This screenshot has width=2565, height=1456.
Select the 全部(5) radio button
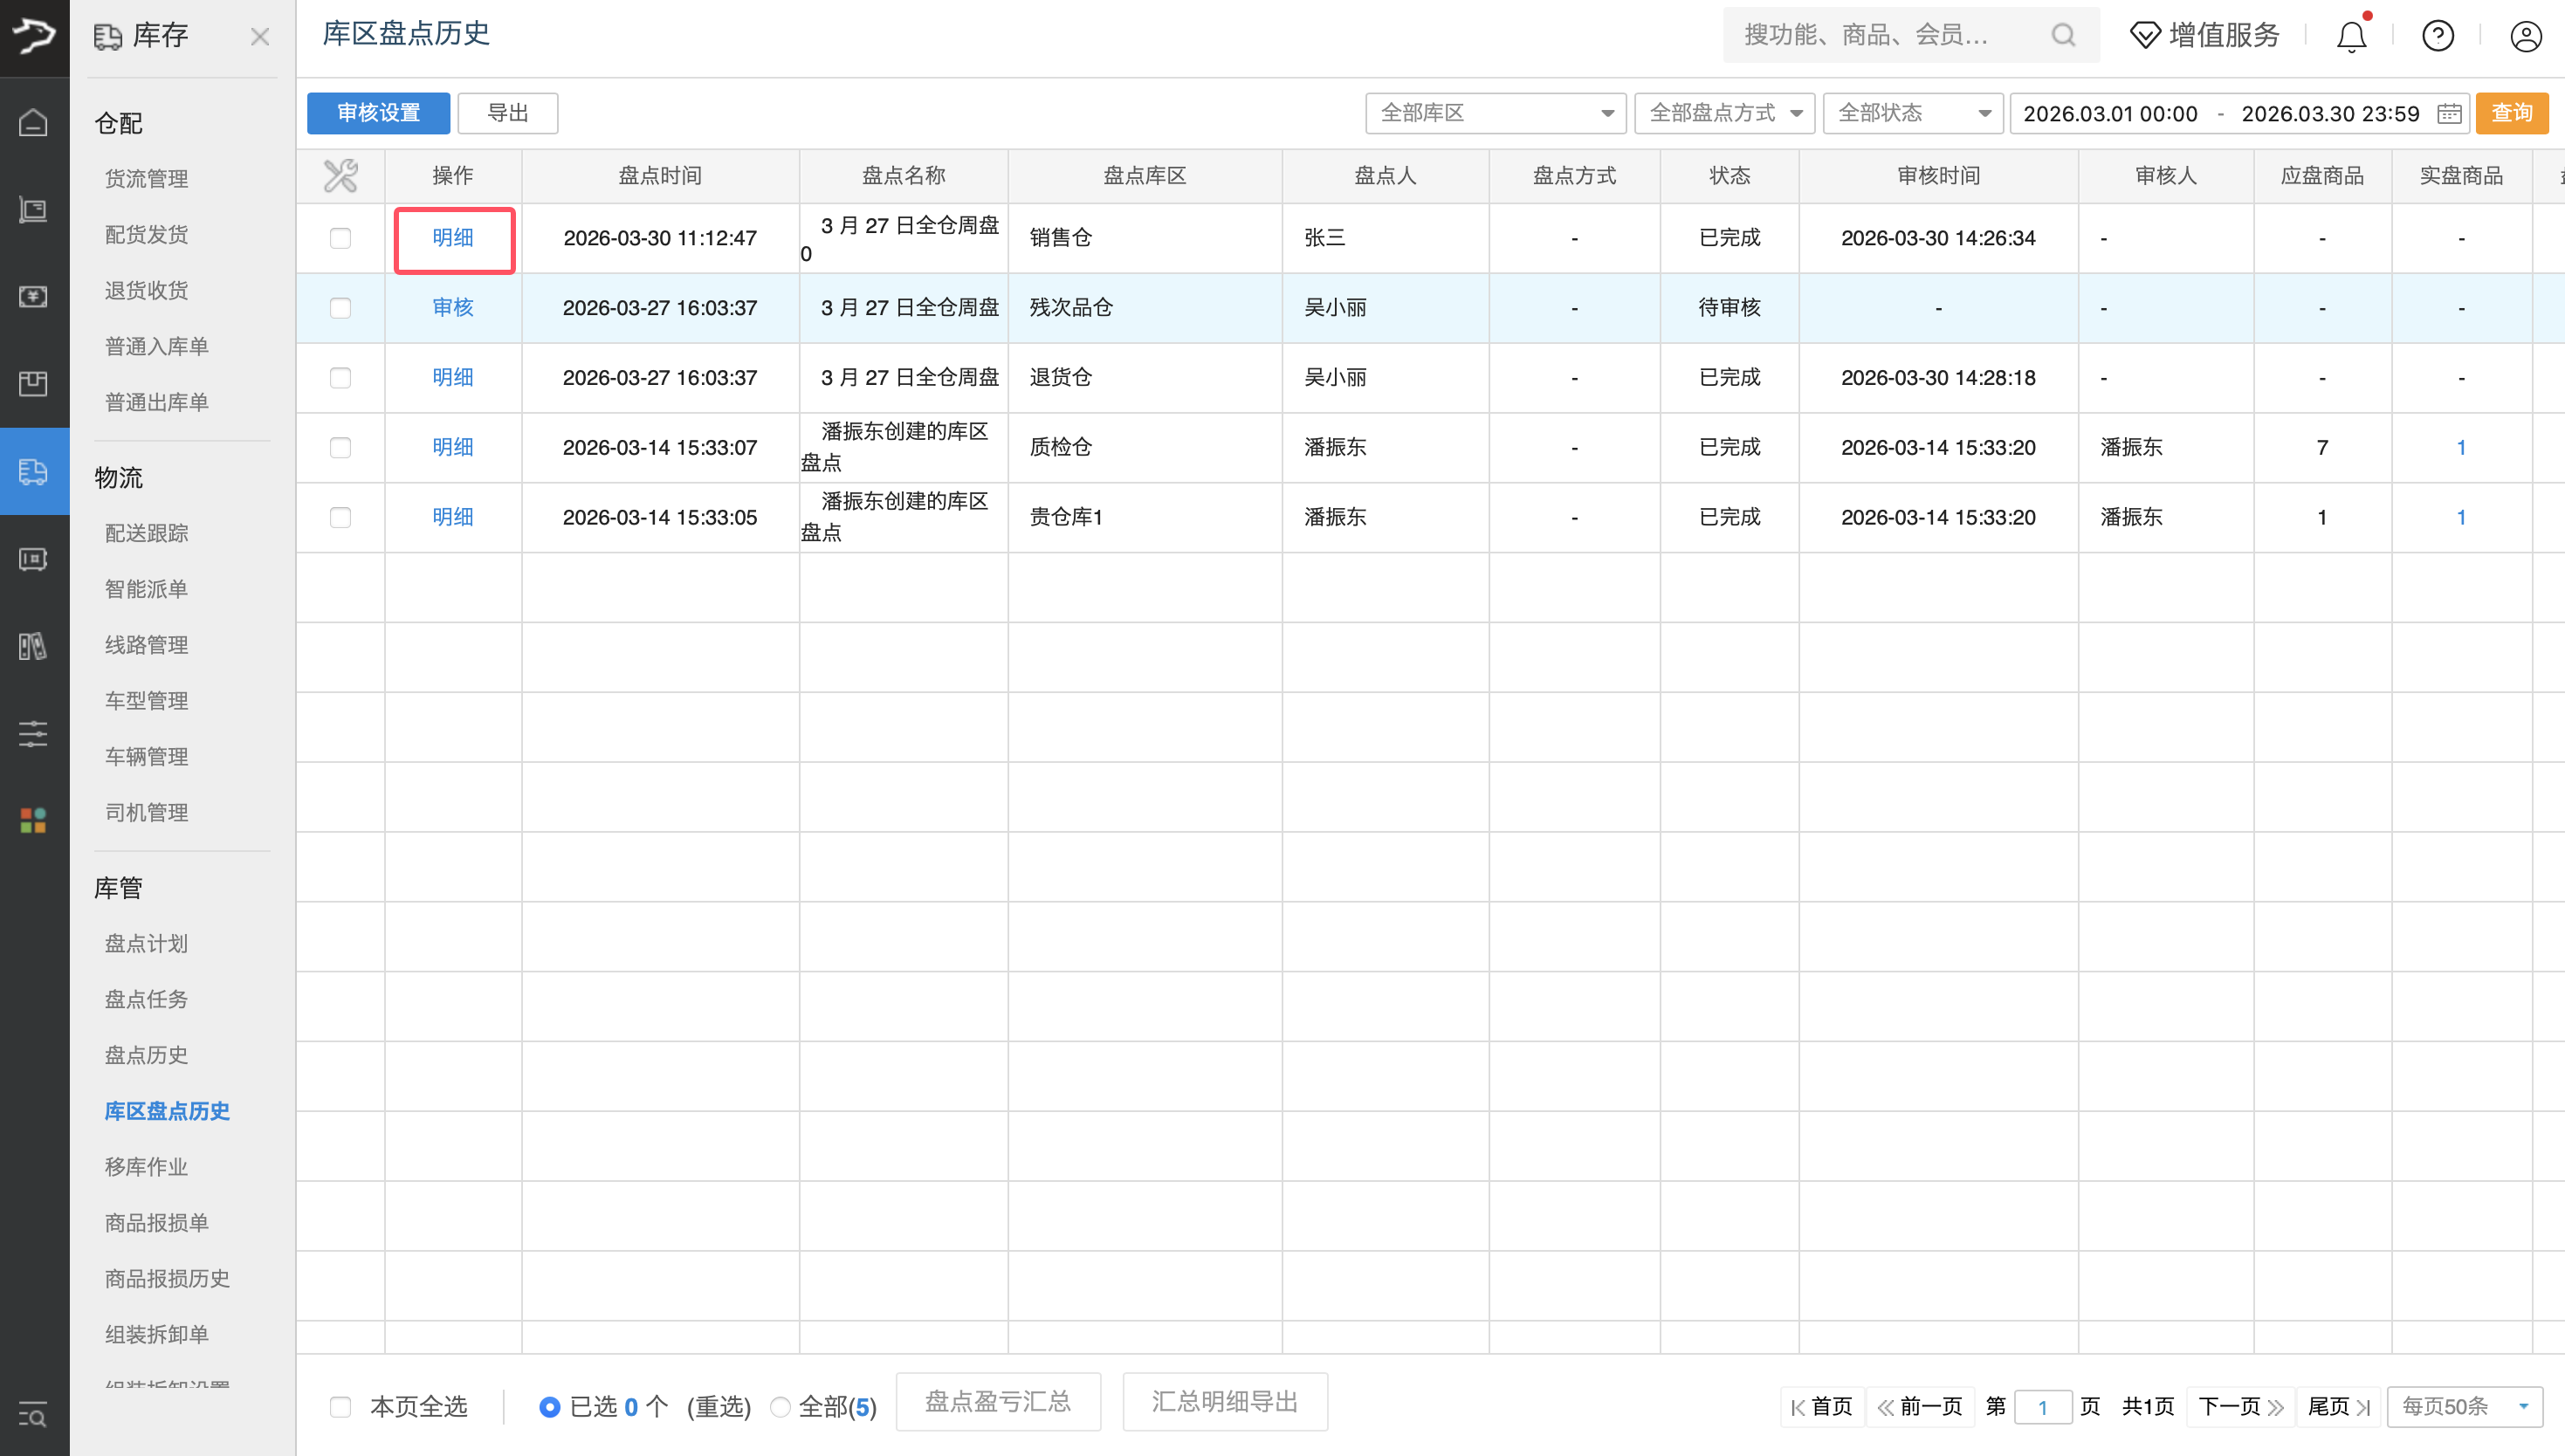(780, 1407)
